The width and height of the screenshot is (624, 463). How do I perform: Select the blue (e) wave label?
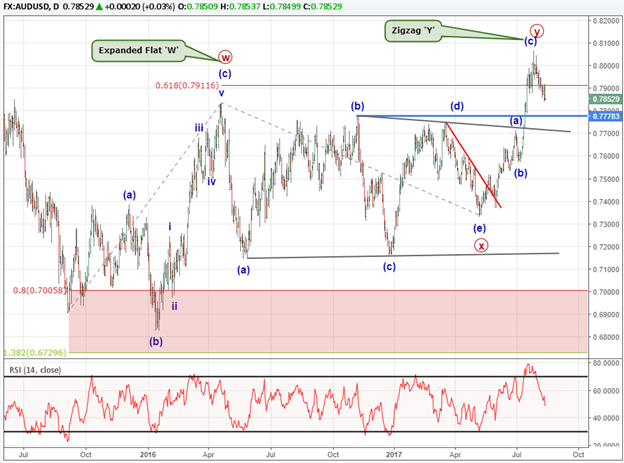479,228
